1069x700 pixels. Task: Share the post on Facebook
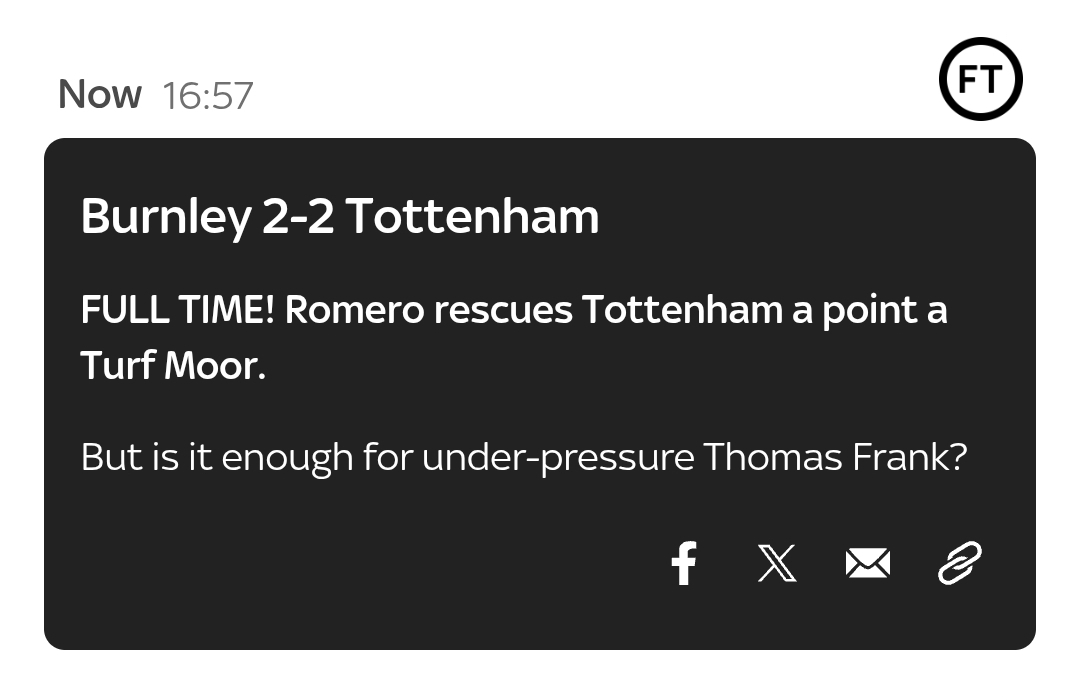pos(684,563)
